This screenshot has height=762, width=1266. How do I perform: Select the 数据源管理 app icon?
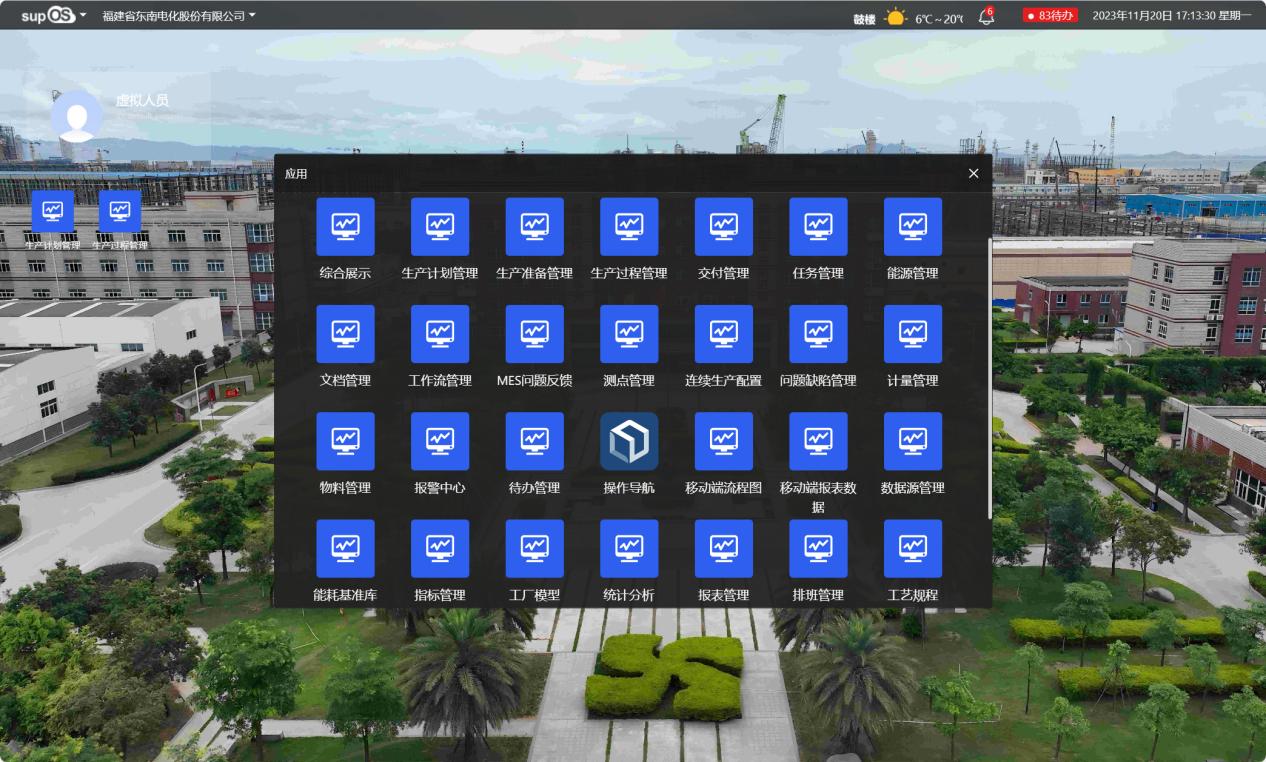pos(912,441)
